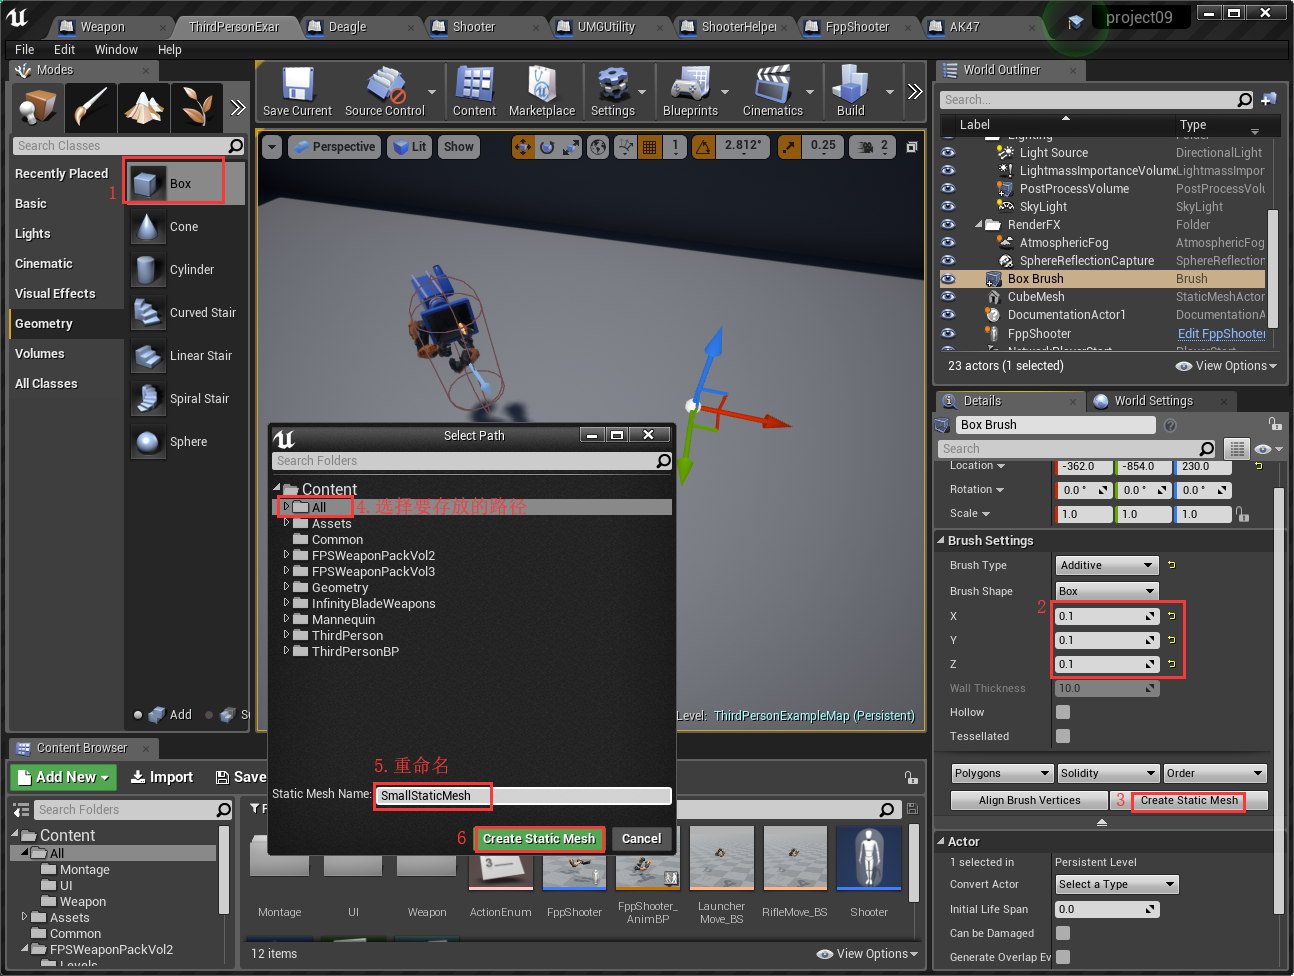Click Save Current toolbar icon

coord(297,91)
